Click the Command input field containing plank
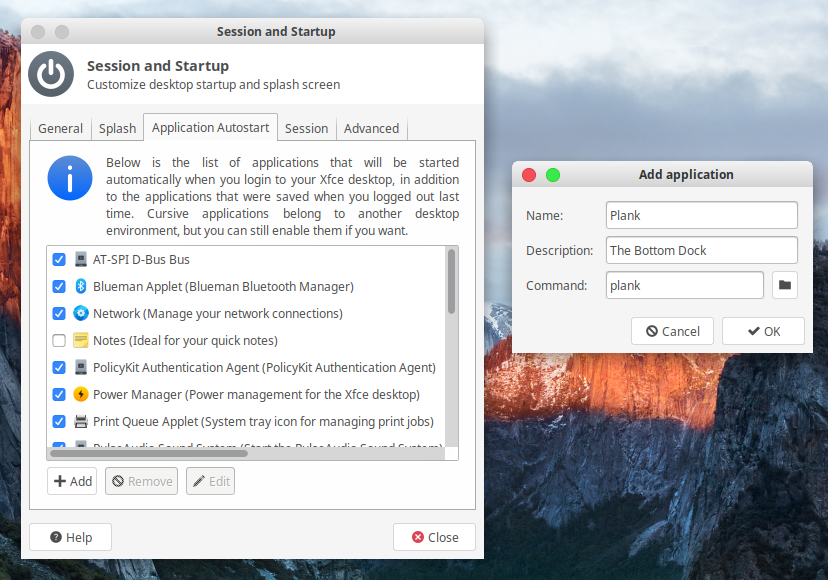Screen dimensions: 828x580 [684, 285]
